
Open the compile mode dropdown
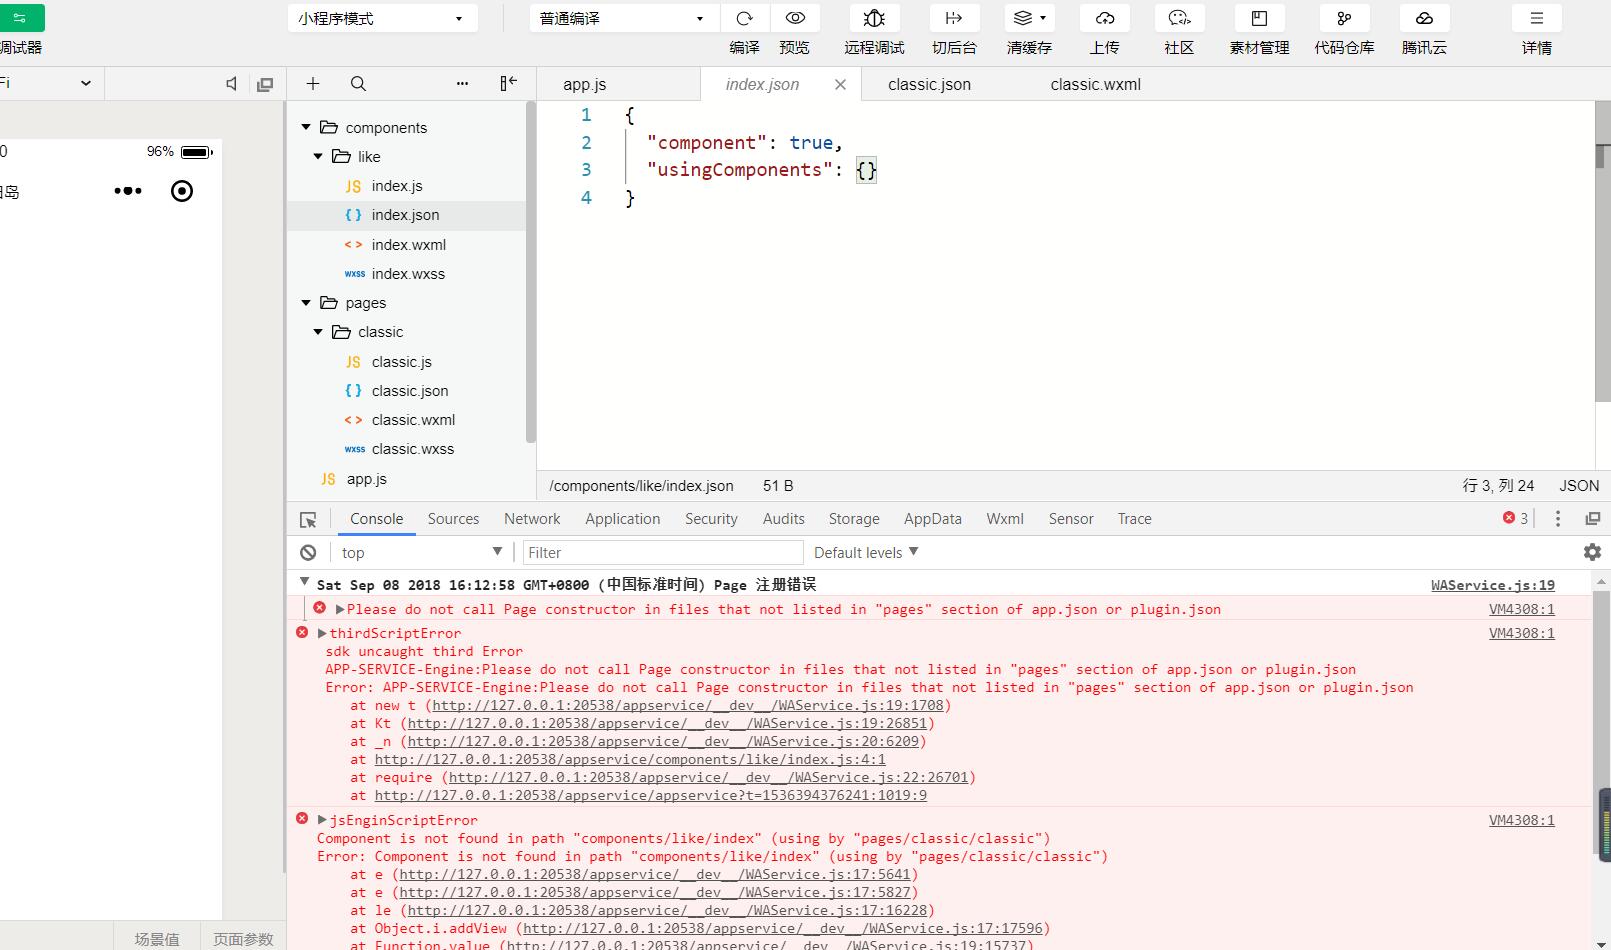tap(624, 18)
